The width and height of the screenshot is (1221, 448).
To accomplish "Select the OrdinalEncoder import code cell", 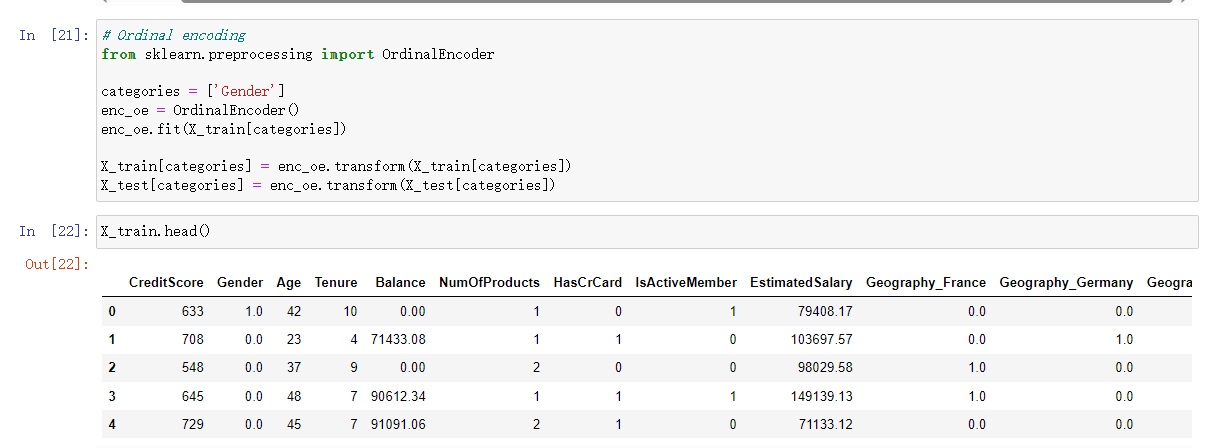I will [x=647, y=111].
